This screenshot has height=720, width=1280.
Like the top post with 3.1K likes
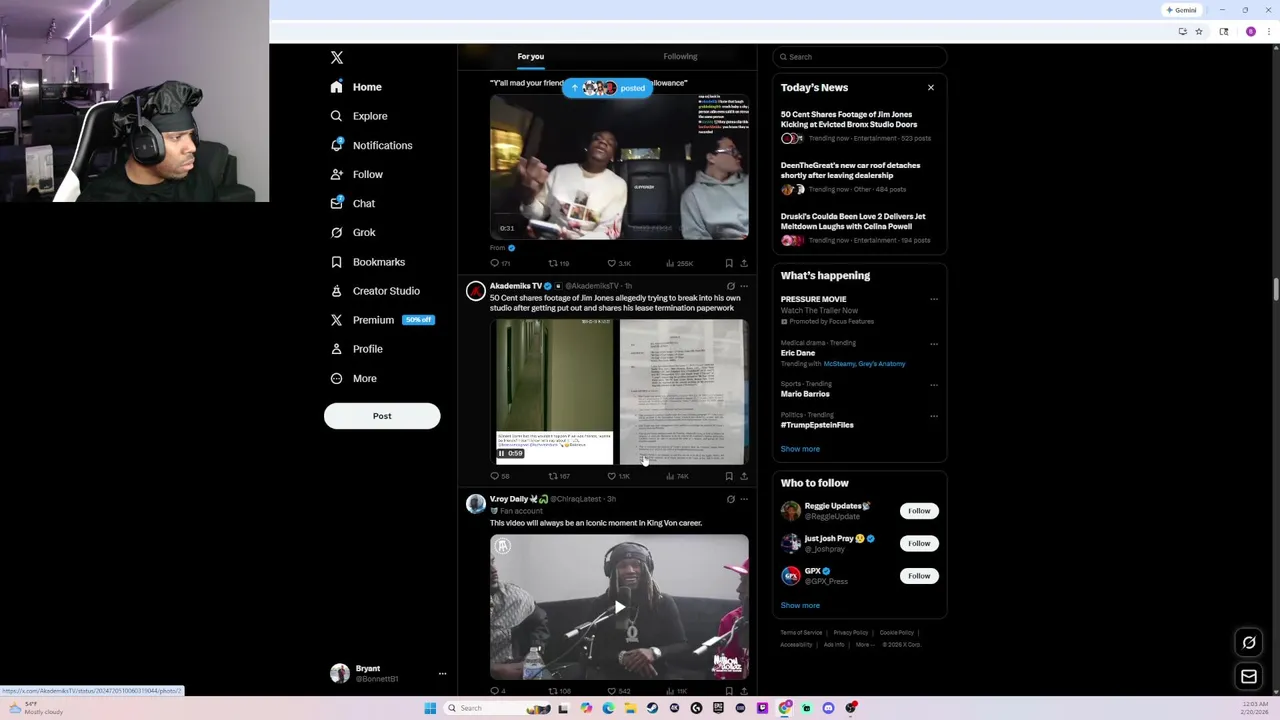pyautogui.click(x=619, y=263)
